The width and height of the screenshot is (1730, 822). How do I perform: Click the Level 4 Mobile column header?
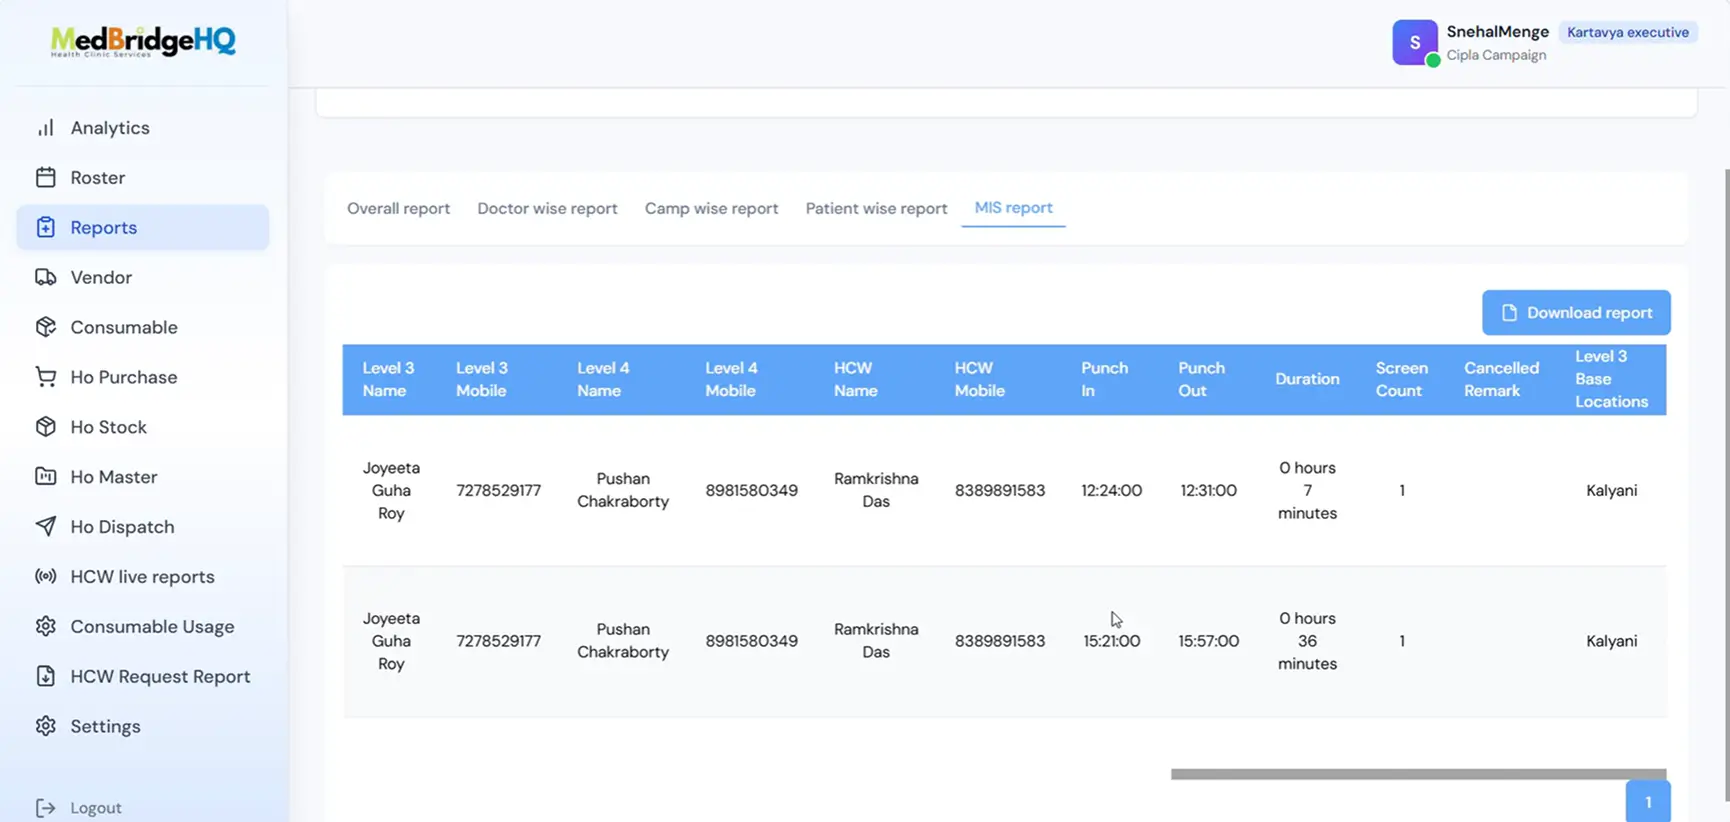click(x=731, y=379)
